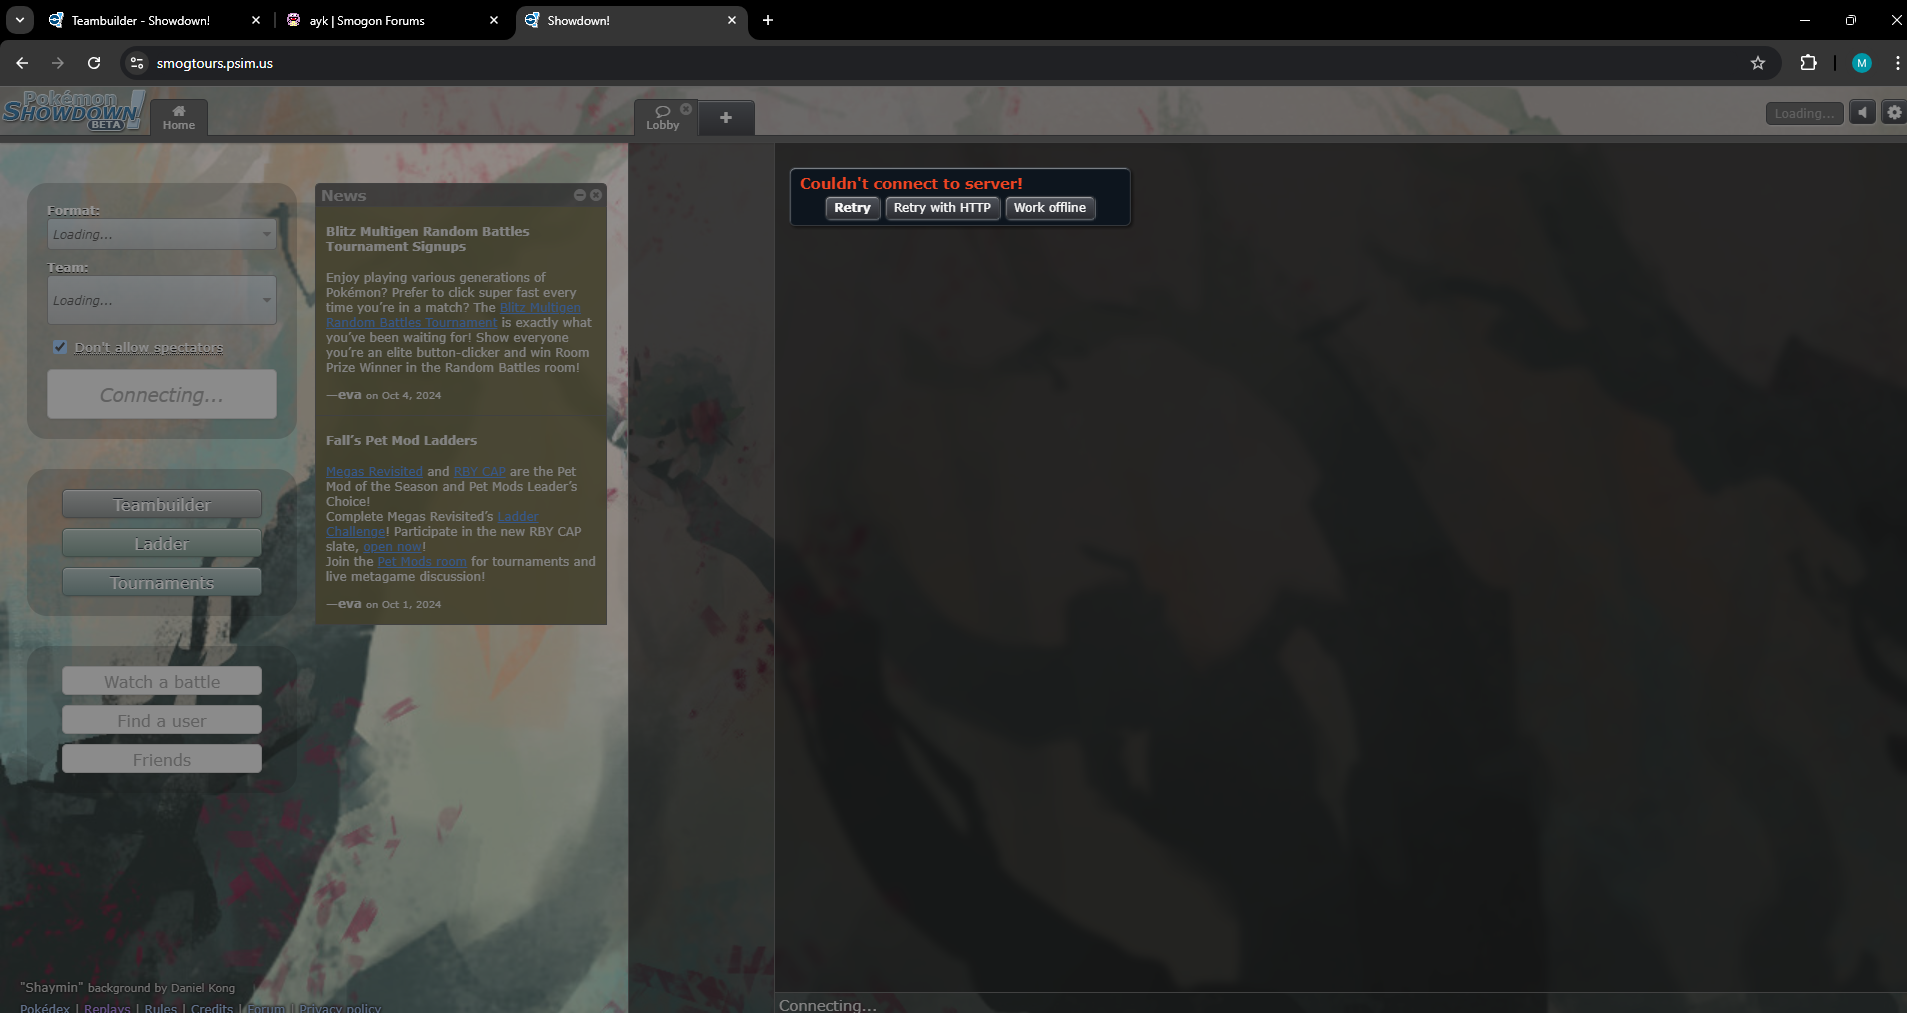View site information icon
This screenshot has height=1013, width=1907.
point(137,63)
